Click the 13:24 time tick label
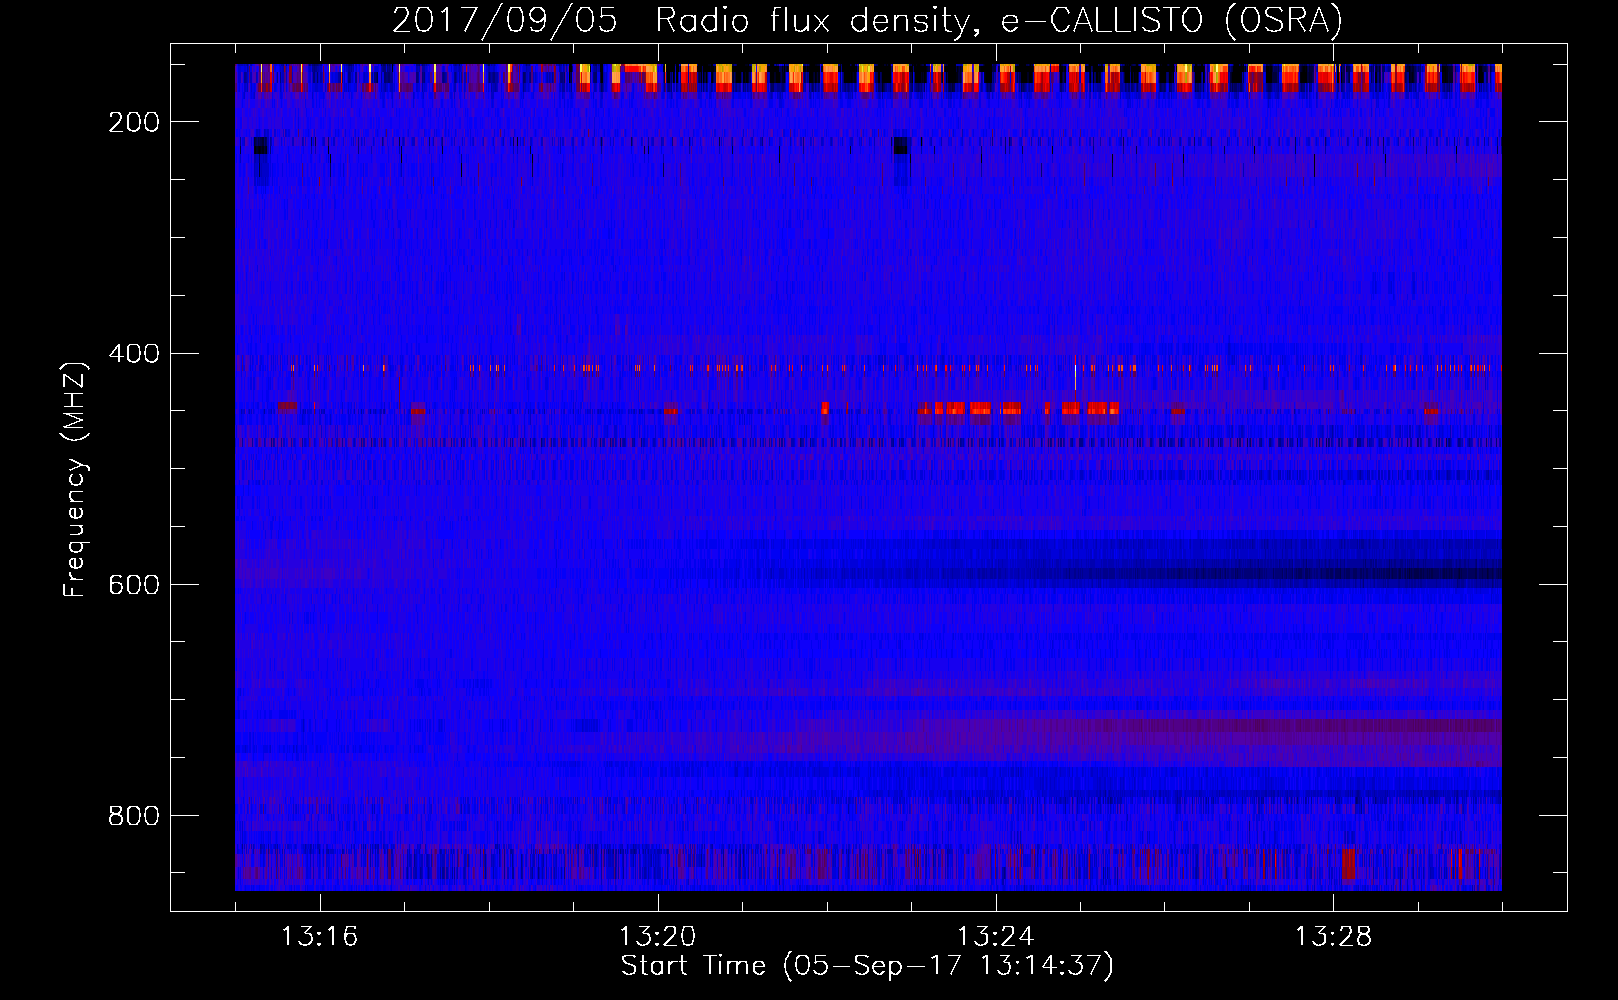The image size is (1618, 1000). [x=995, y=937]
